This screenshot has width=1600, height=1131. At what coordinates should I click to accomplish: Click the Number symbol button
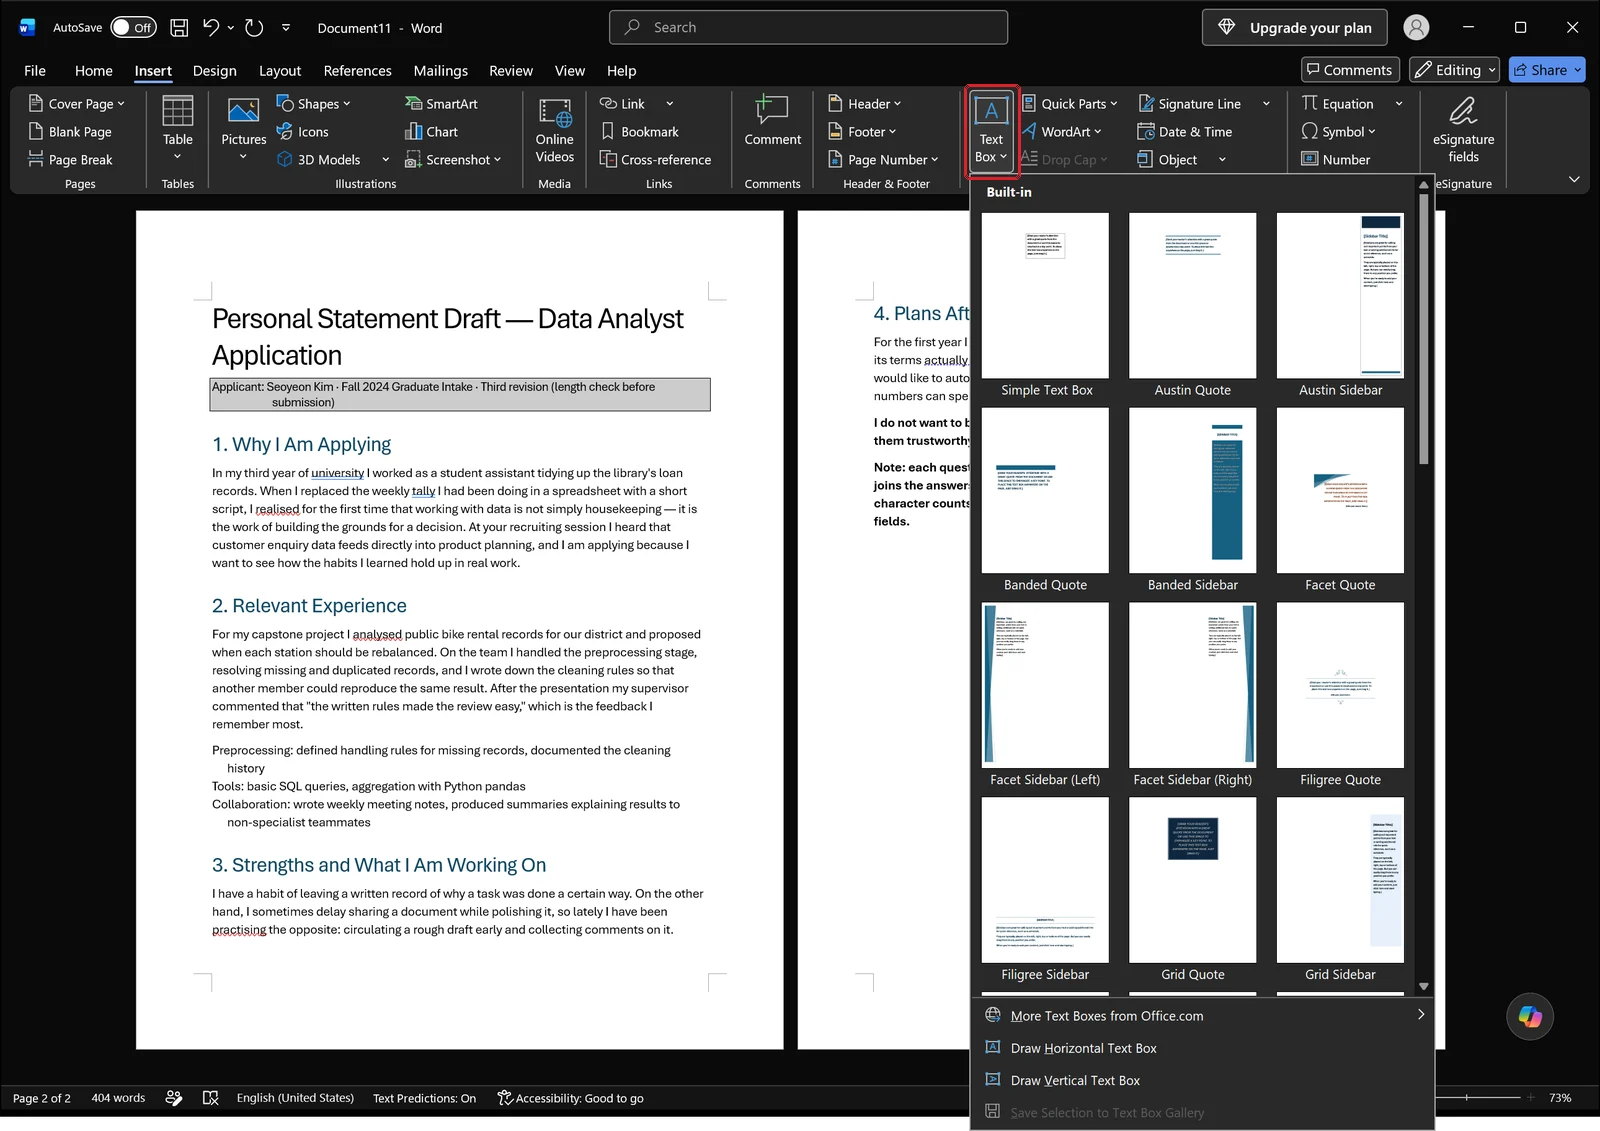pyautogui.click(x=1335, y=160)
